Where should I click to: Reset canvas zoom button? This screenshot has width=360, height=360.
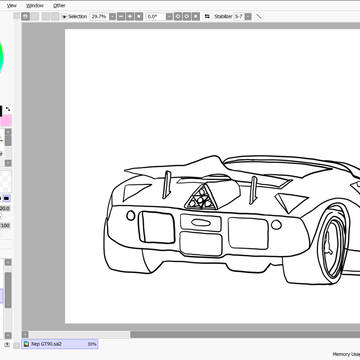139,16
